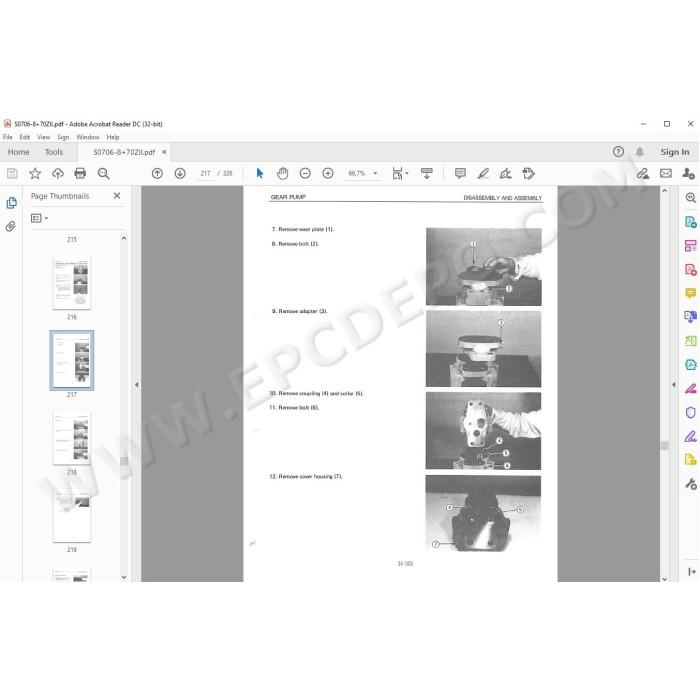Click thumbnail panel scroll up arrow
The image size is (700, 700).
pyautogui.click(x=124, y=238)
